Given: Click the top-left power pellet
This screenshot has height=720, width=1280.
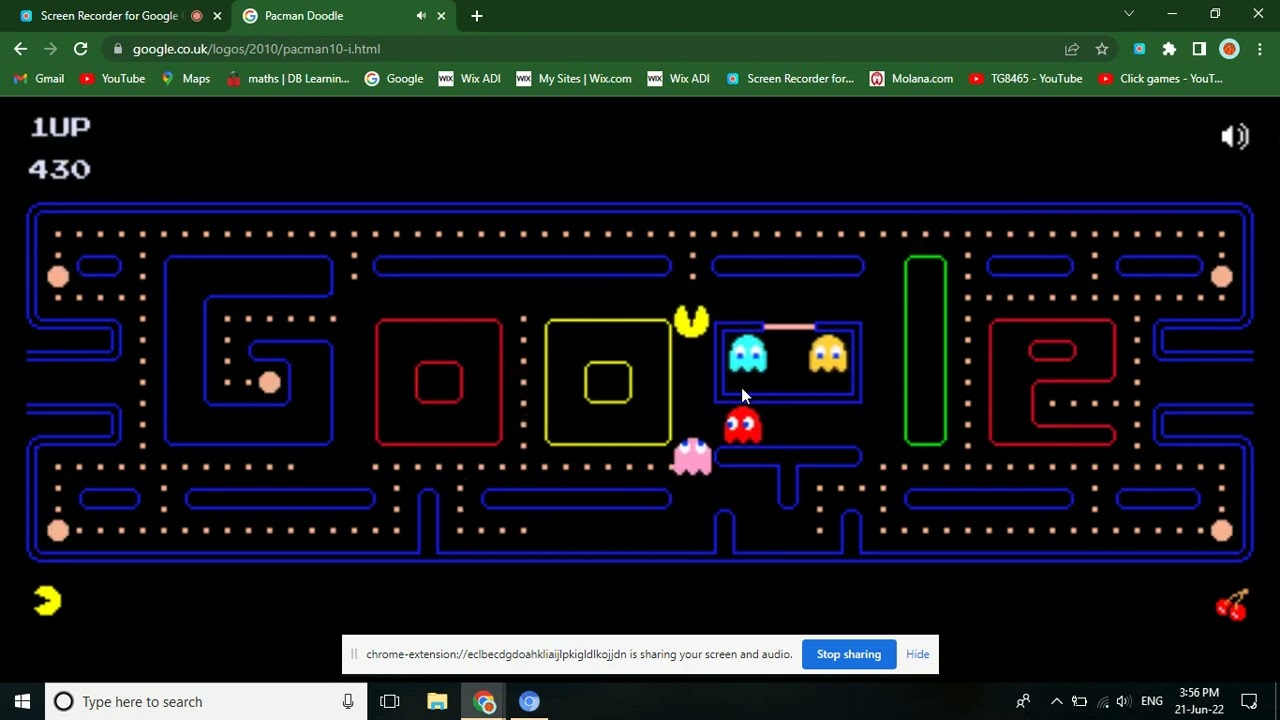Looking at the screenshot, I should (x=58, y=277).
